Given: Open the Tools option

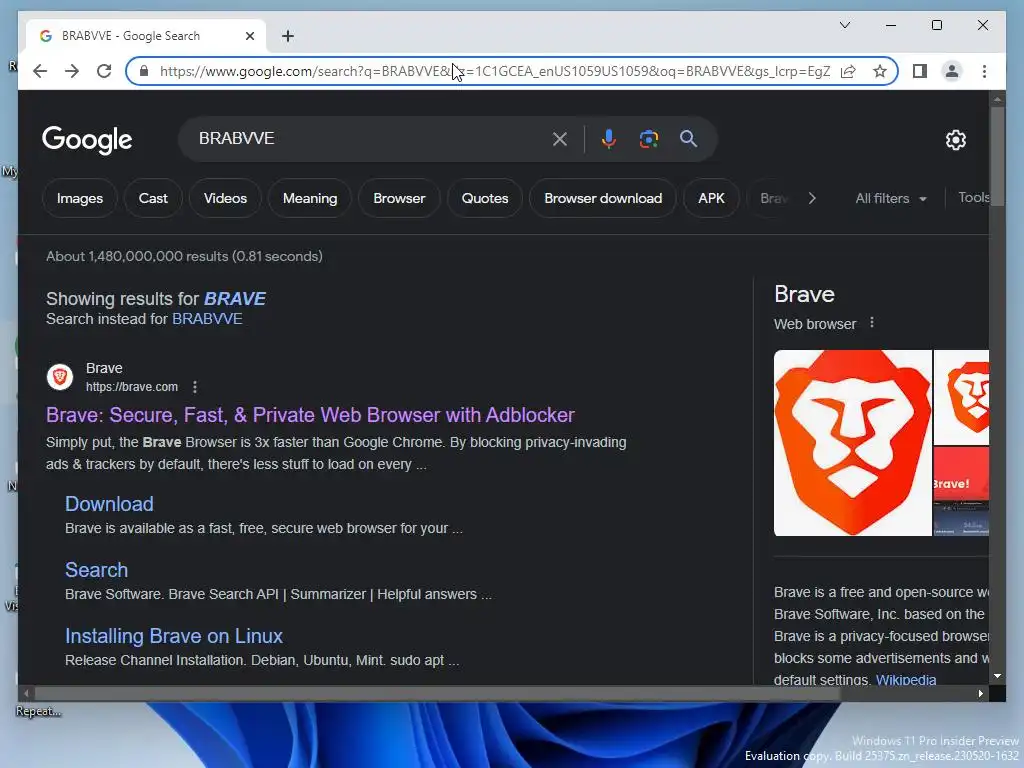Looking at the screenshot, I should pyautogui.click(x=973, y=198).
